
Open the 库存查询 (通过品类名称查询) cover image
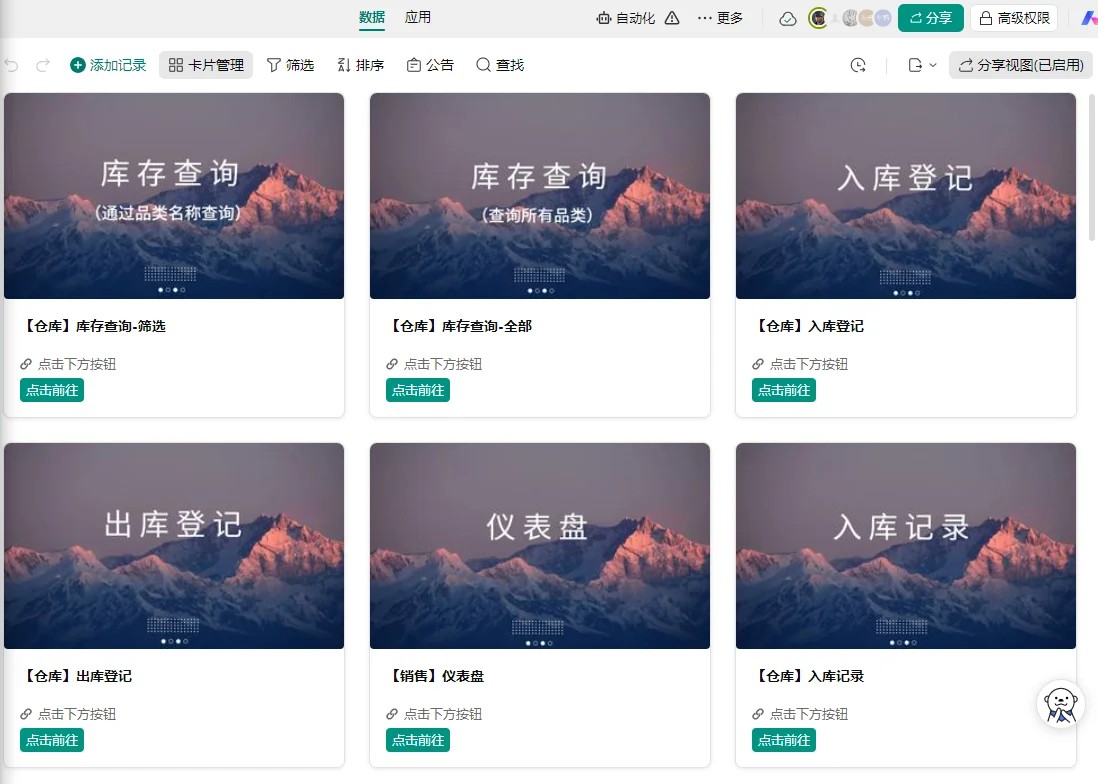(x=174, y=196)
